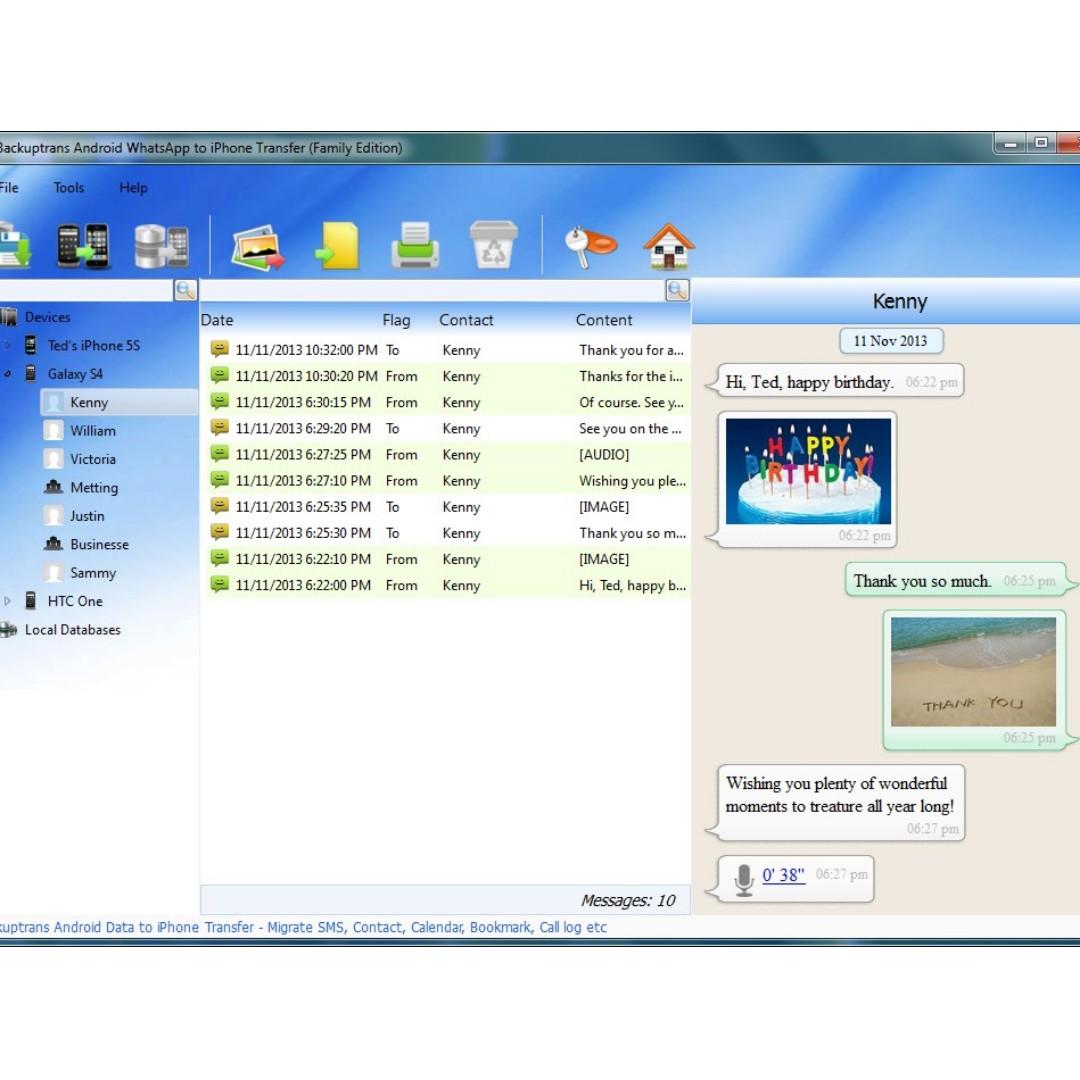Screen dimensions: 1080x1080
Task: Open the File menu
Action: click(9, 187)
